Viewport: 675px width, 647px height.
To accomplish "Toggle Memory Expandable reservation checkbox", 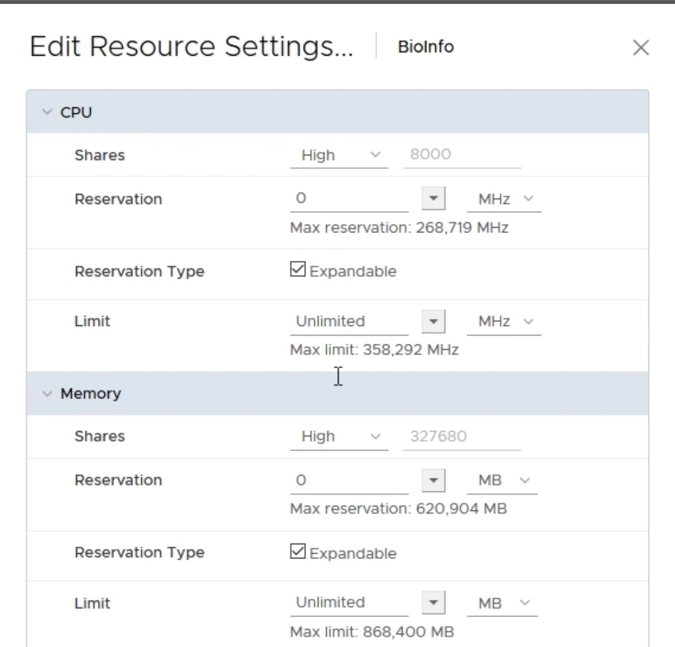I will coord(298,552).
